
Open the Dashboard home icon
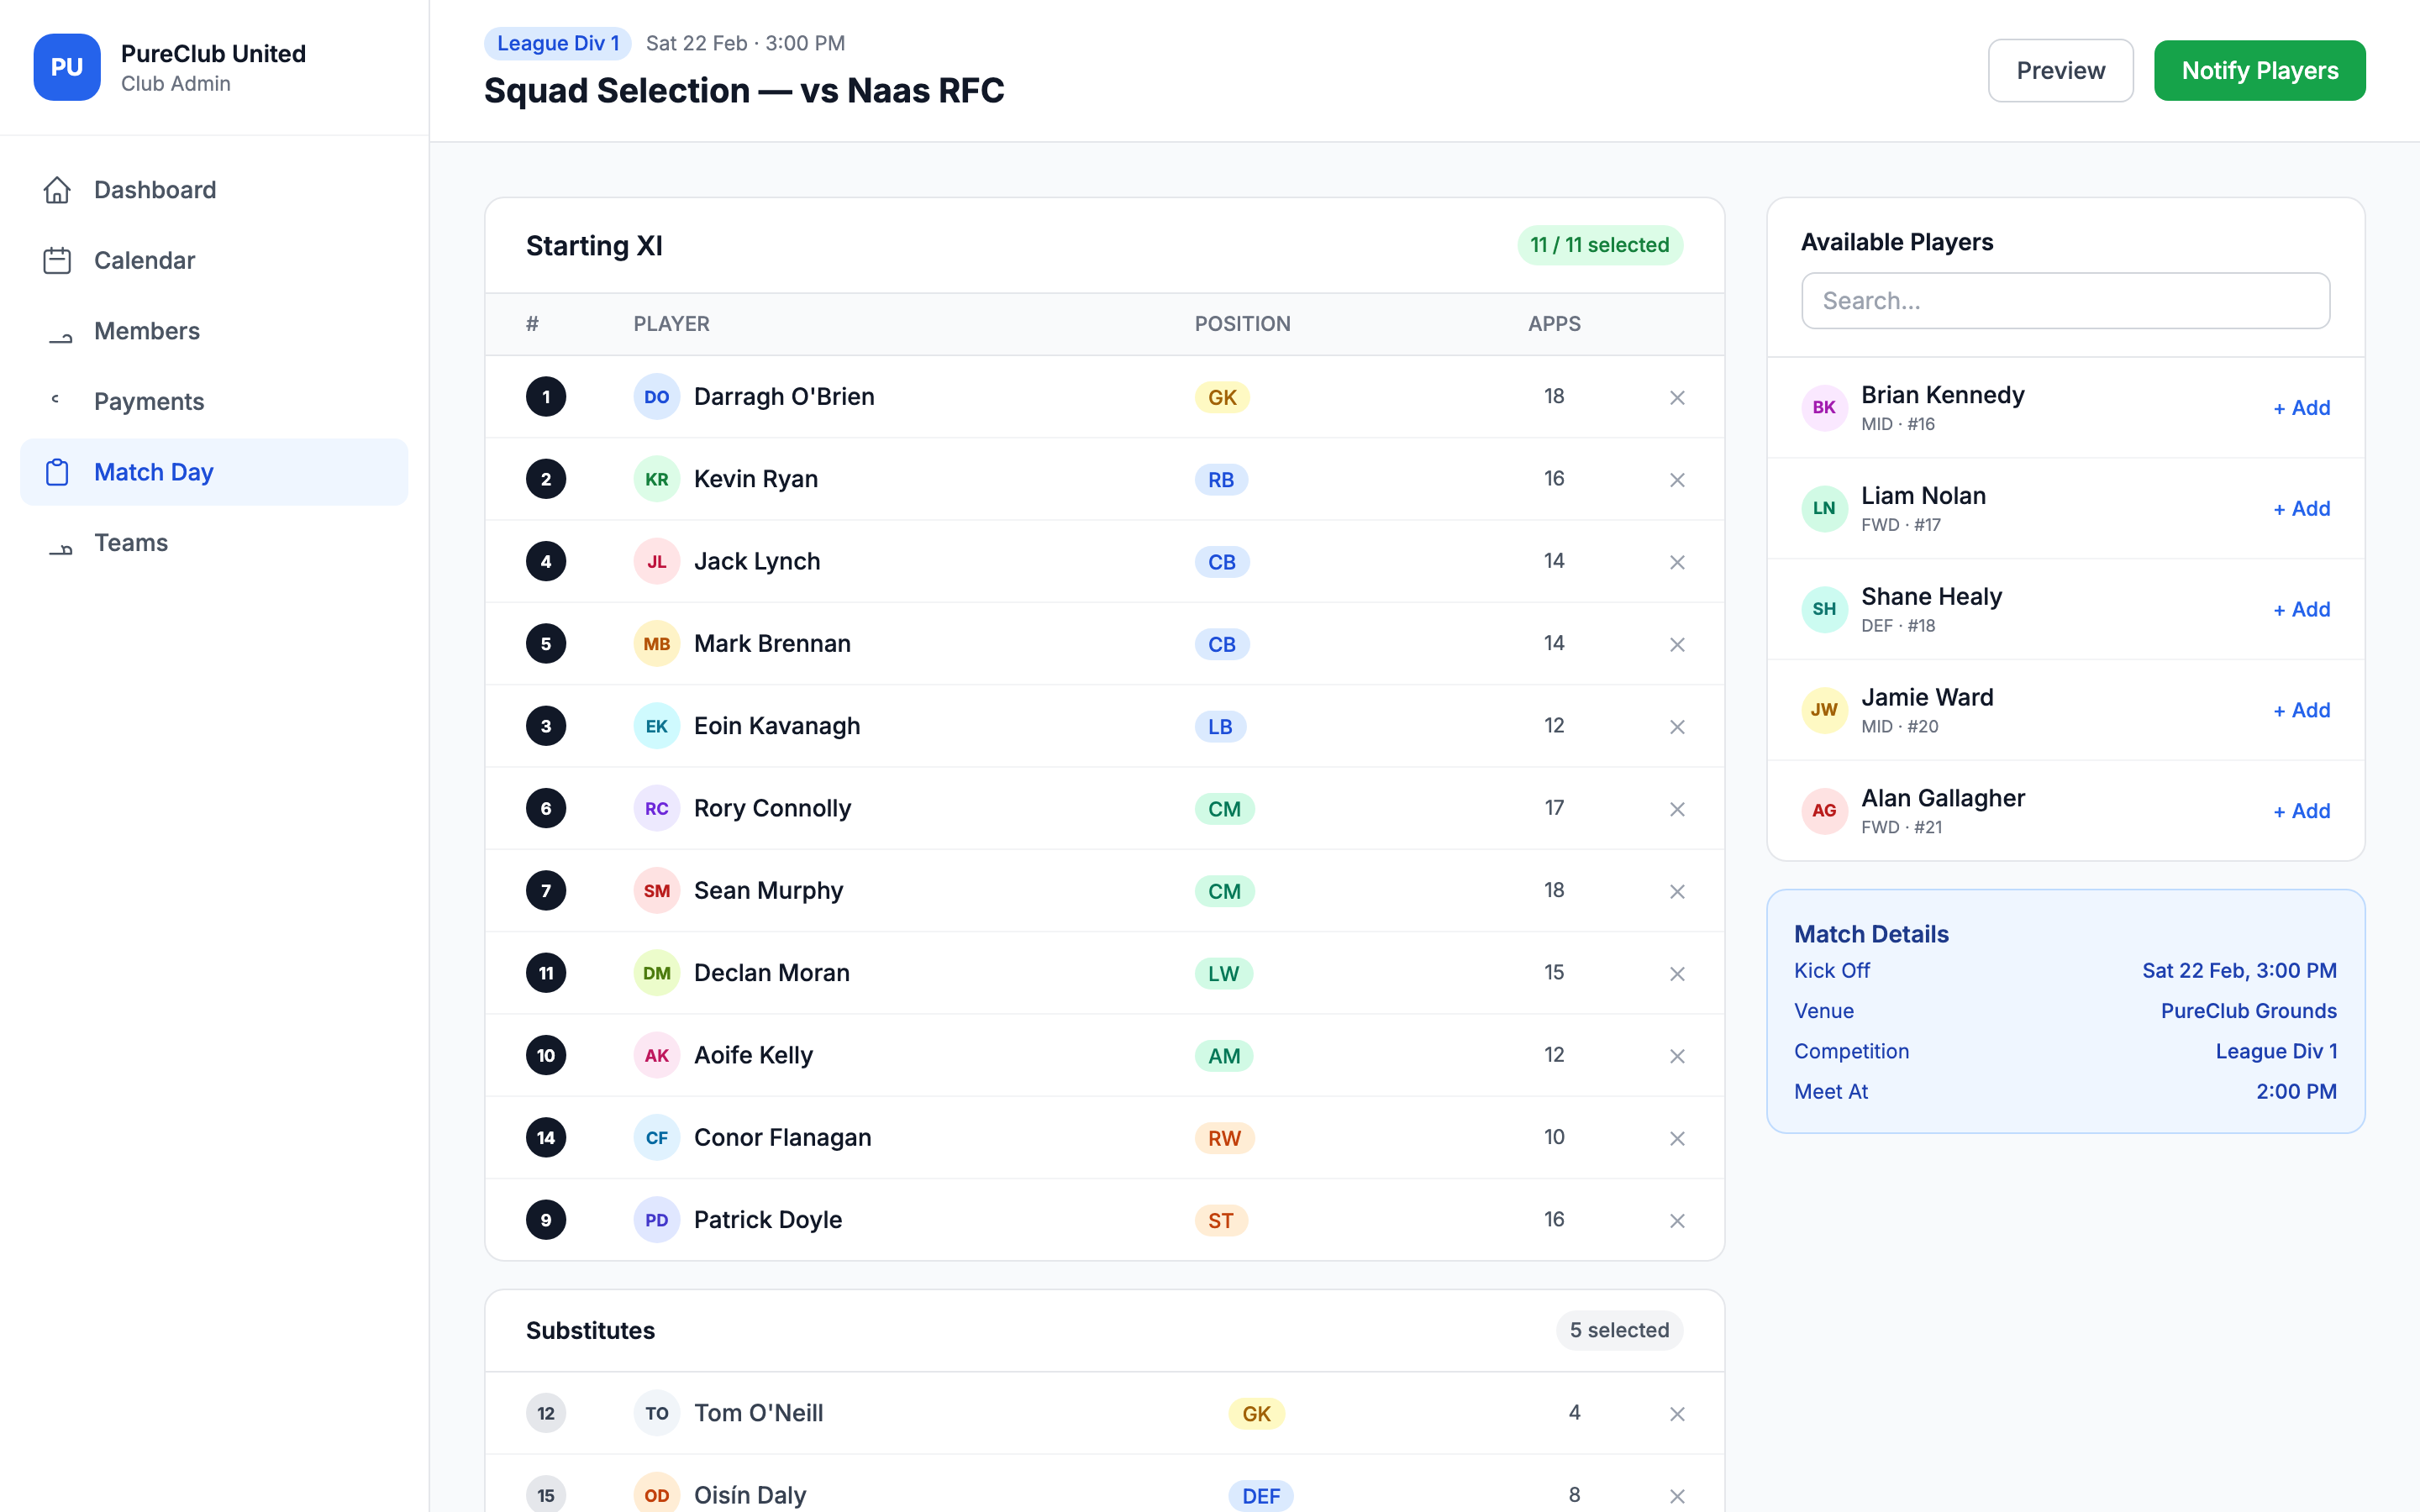point(57,190)
